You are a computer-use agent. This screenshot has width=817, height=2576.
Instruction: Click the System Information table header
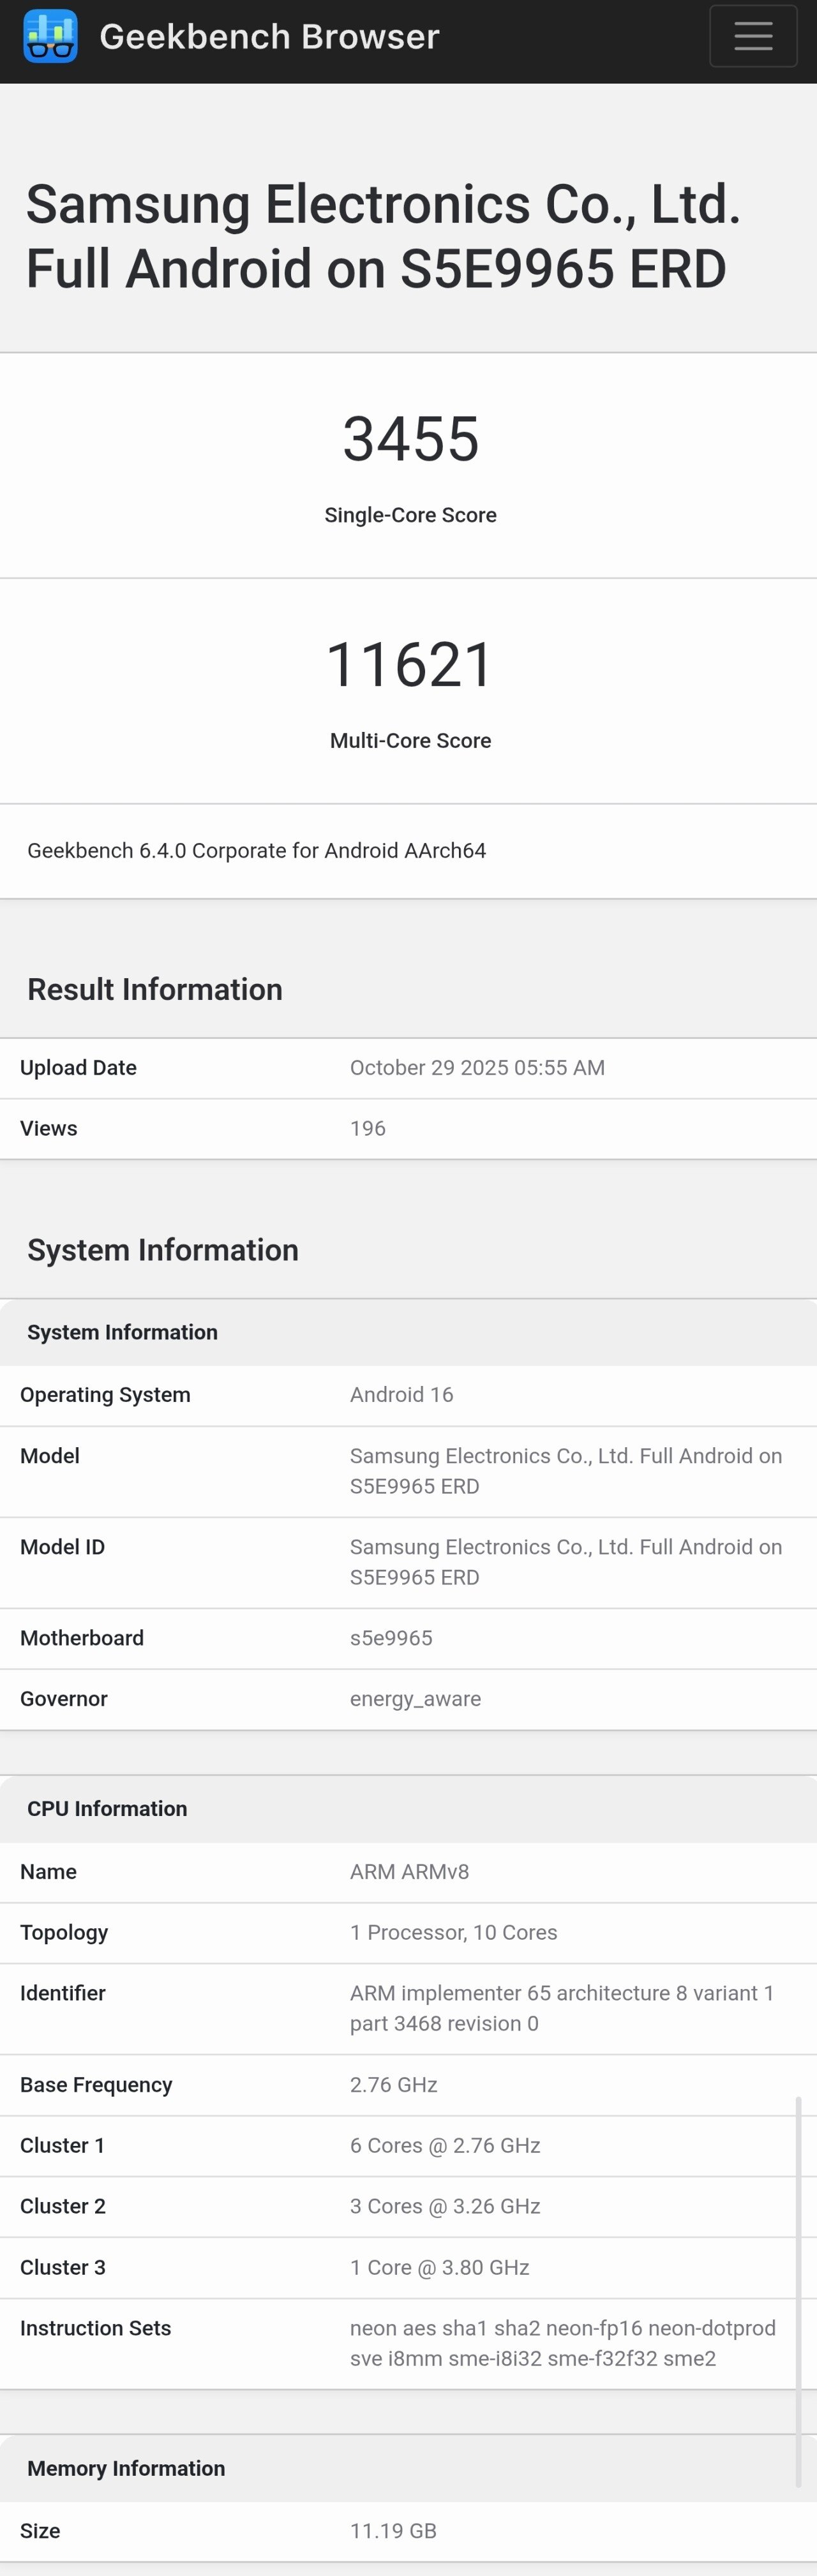(122, 1333)
